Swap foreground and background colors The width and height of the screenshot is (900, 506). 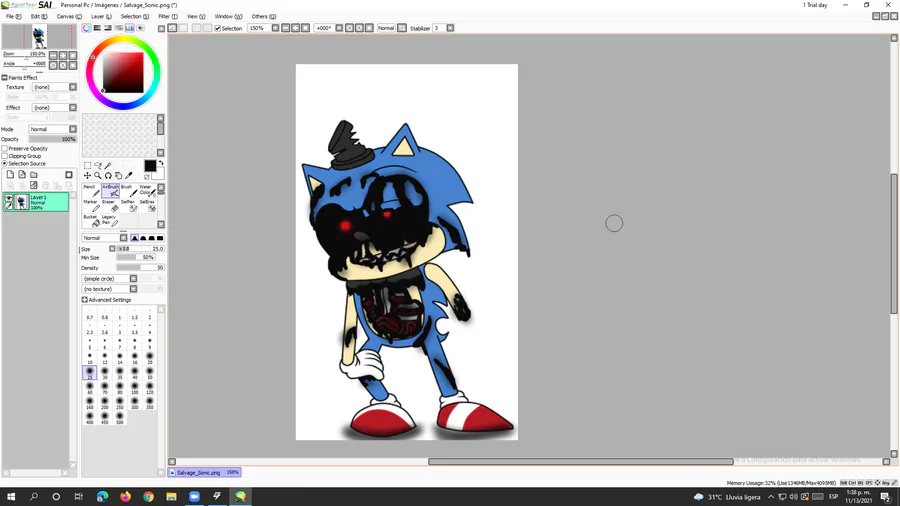(161, 164)
